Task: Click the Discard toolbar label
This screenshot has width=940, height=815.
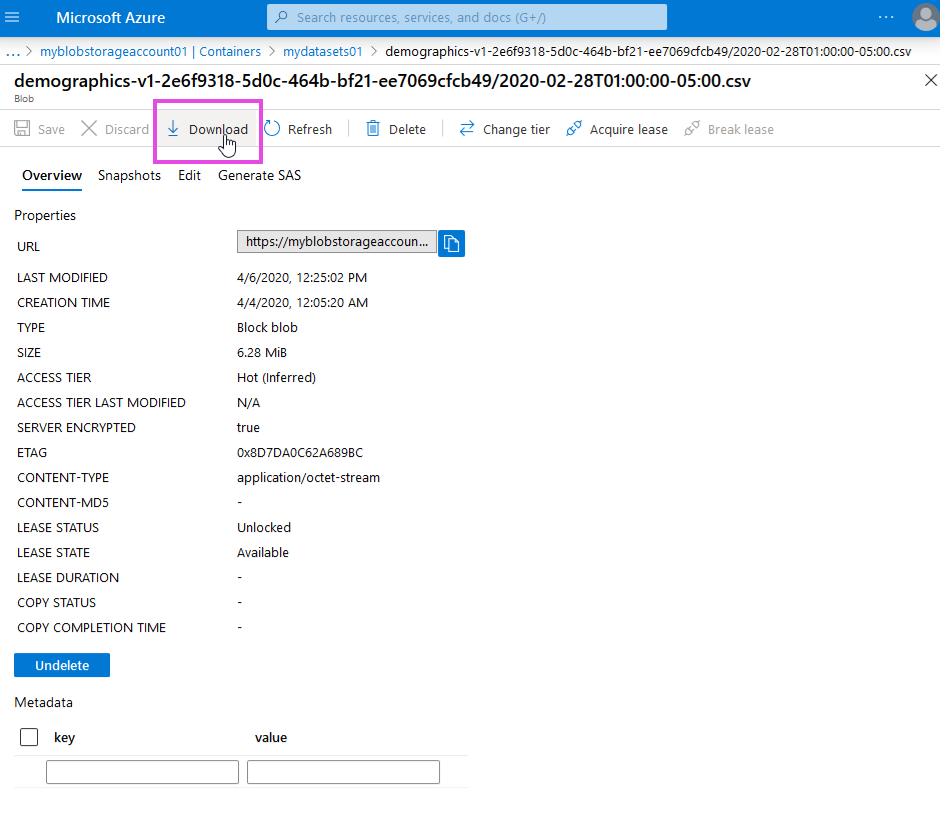Action: point(126,129)
